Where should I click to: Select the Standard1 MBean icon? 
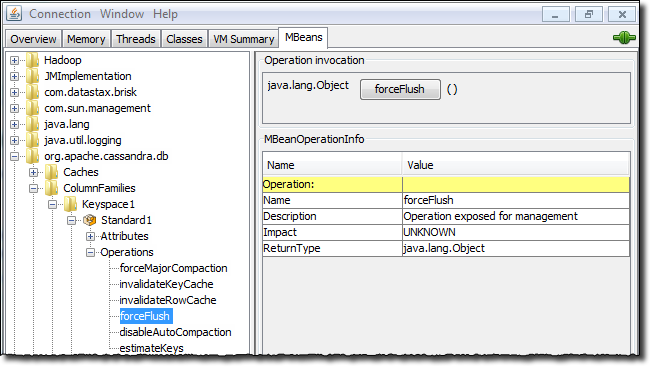point(90,220)
